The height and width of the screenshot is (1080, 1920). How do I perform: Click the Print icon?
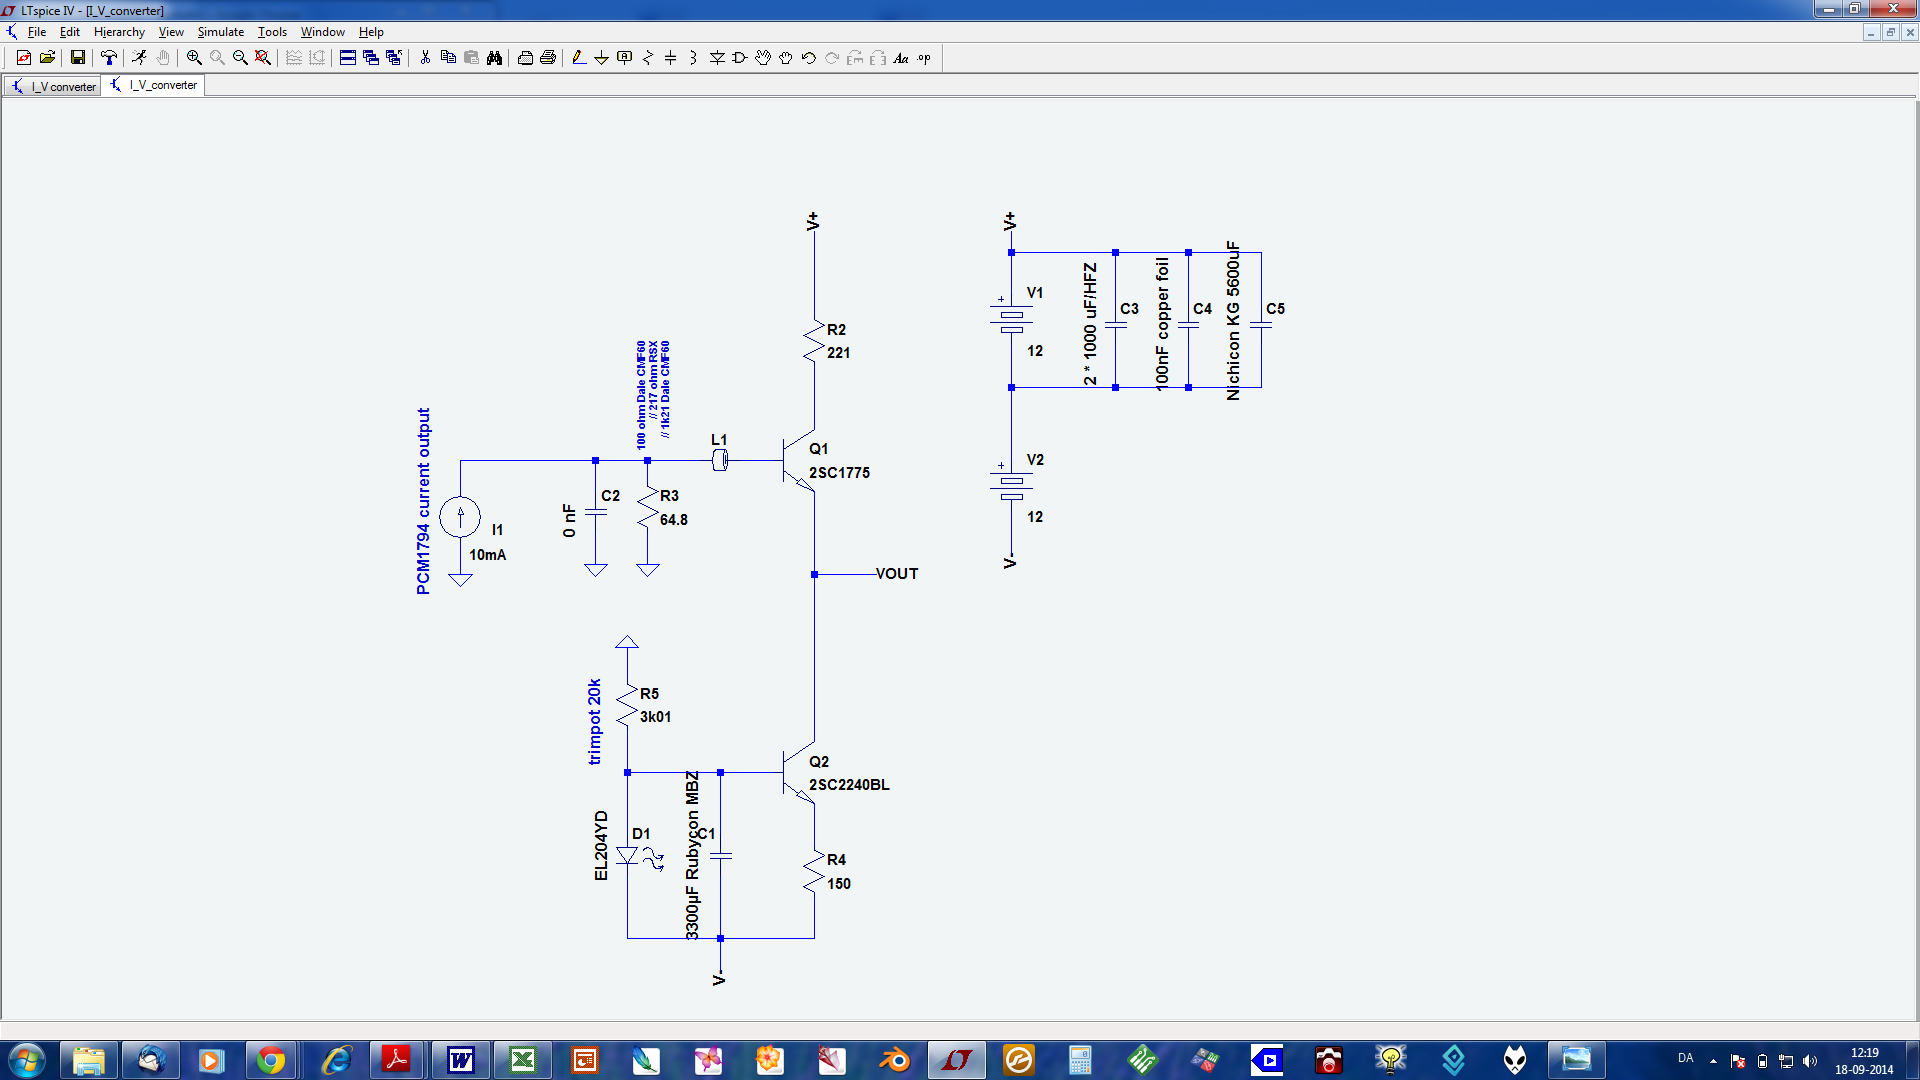pyautogui.click(x=525, y=58)
